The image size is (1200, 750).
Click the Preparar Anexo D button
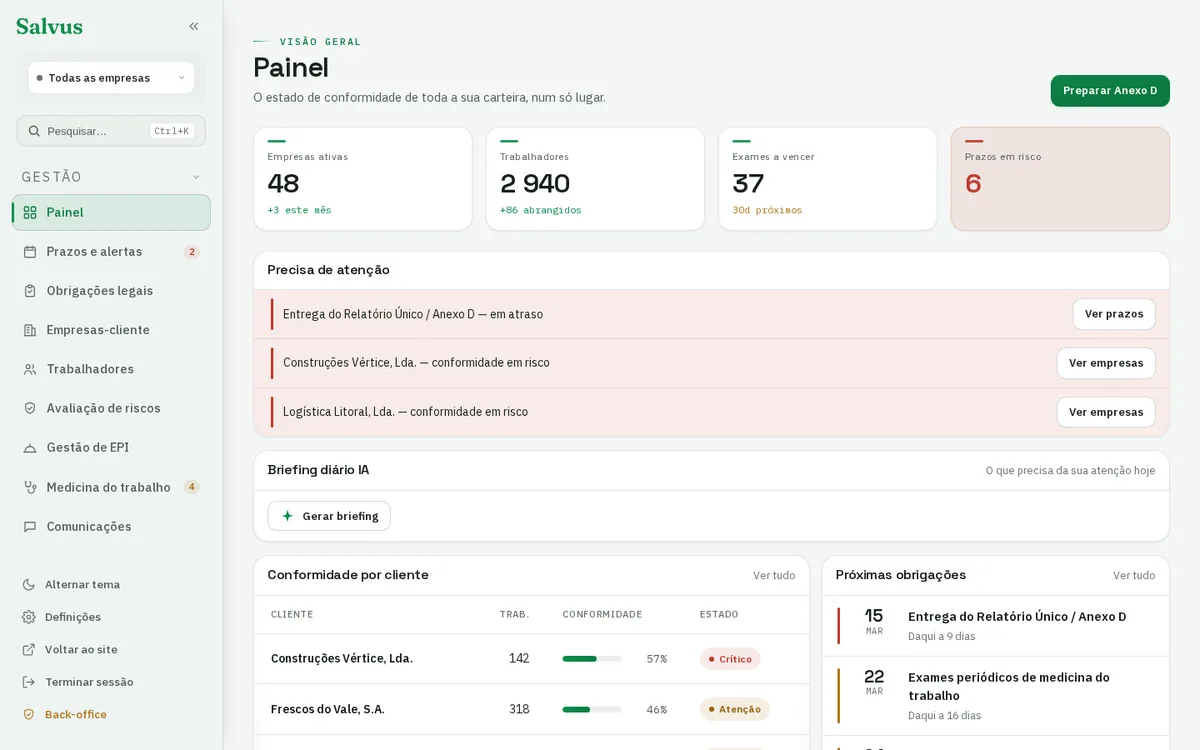[1110, 90]
